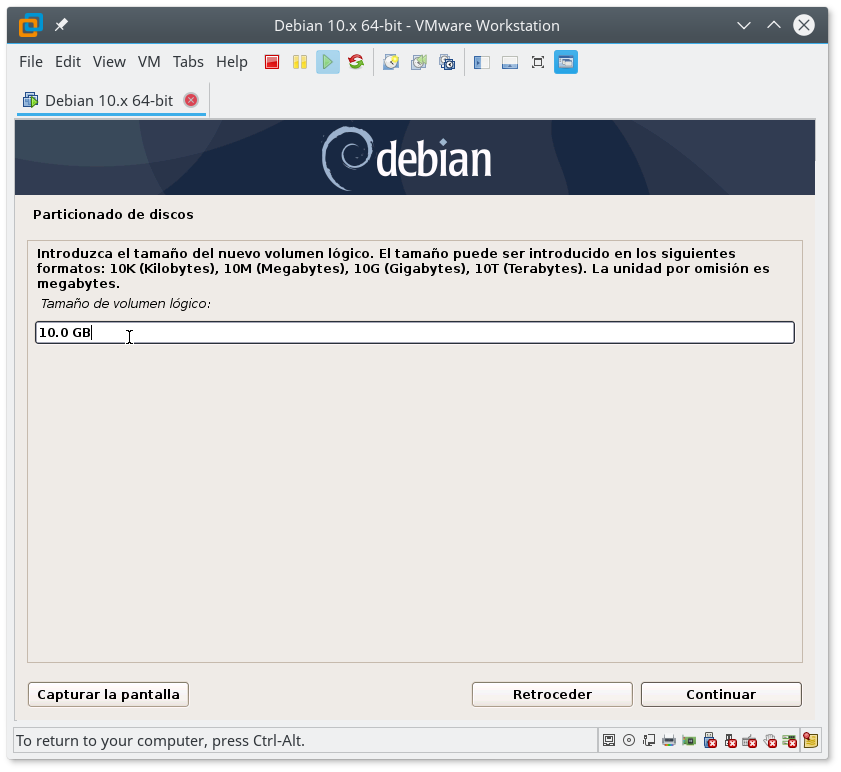Restart the guest with the red-green arrows icon
The height and width of the screenshot is (772, 841).
(x=356, y=62)
